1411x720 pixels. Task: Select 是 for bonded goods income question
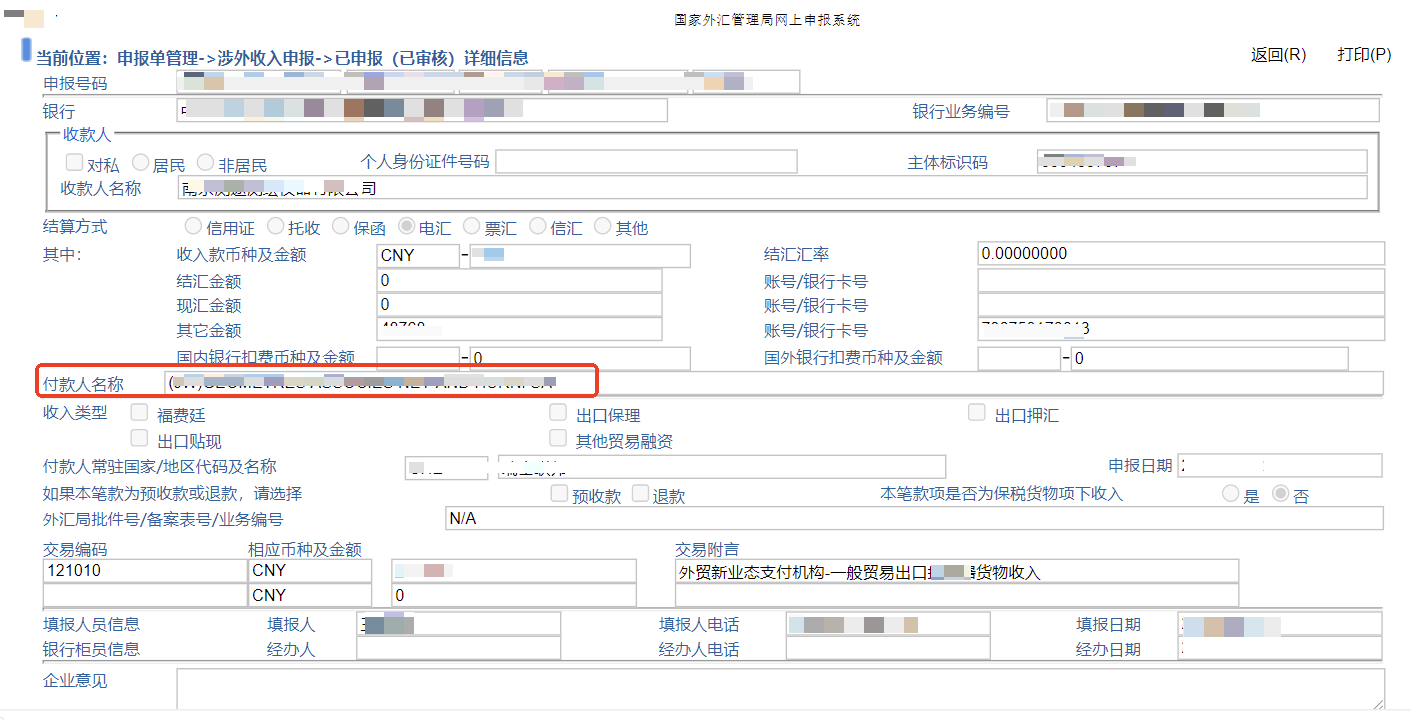pyautogui.click(x=1229, y=492)
